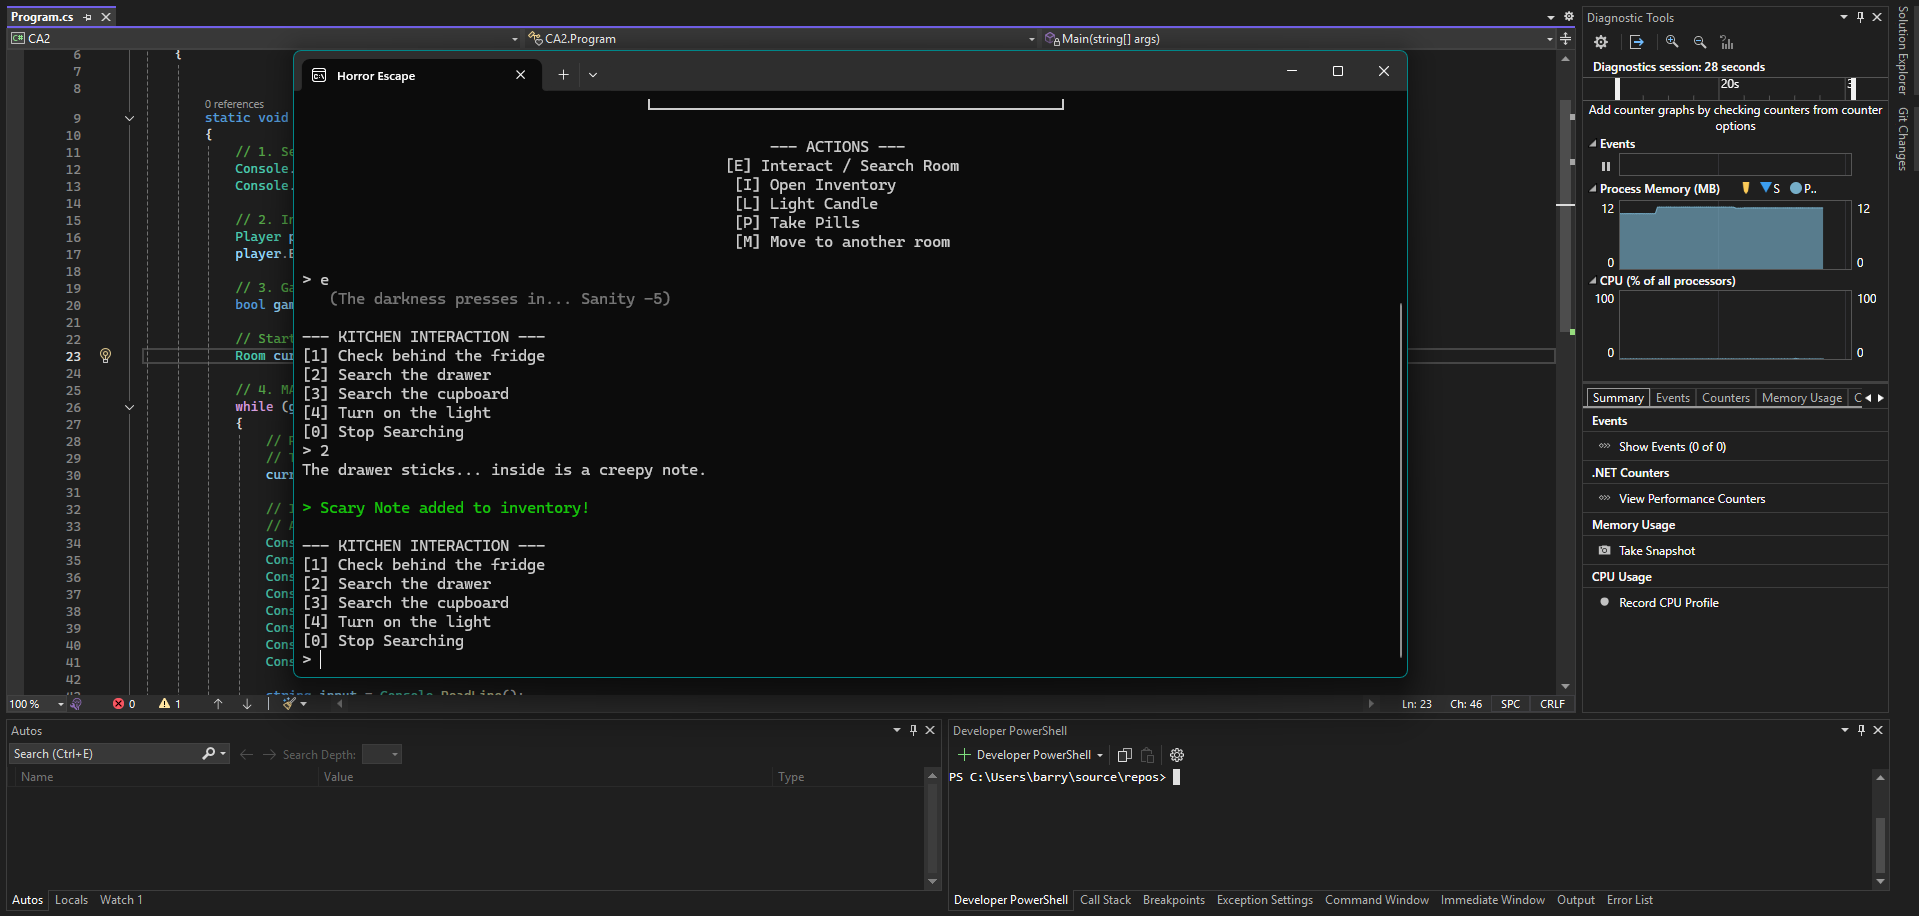Pause the Events timeline tracking

(1606, 166)
